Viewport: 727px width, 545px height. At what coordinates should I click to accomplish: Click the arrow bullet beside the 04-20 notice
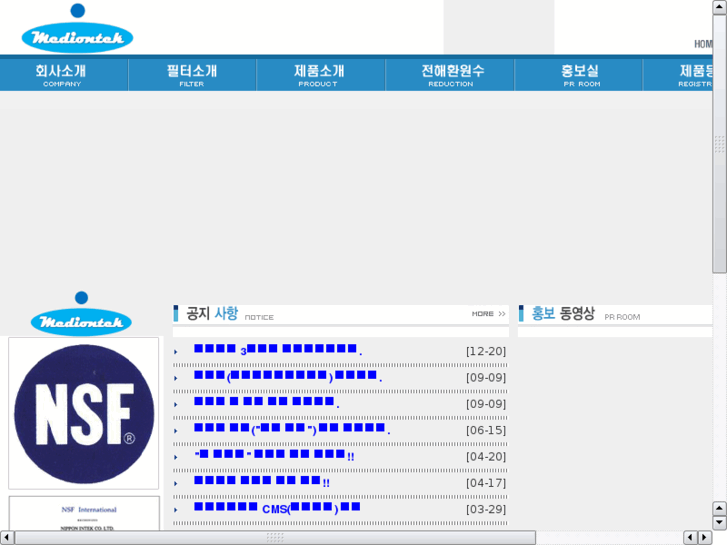click(176, 457)
